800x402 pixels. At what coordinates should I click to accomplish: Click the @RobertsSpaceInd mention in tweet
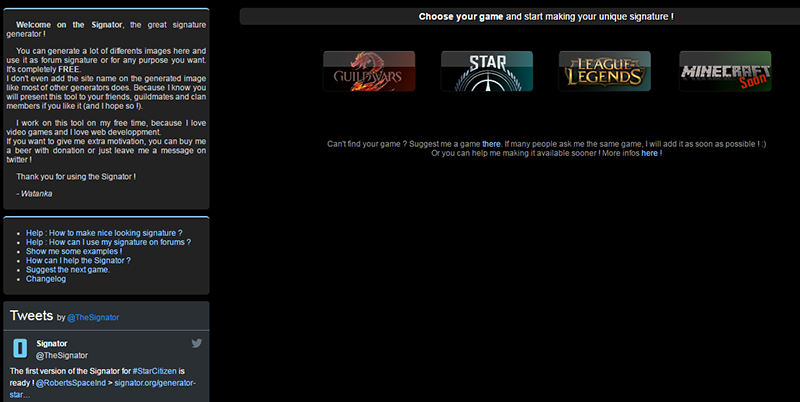pos(70,383)
